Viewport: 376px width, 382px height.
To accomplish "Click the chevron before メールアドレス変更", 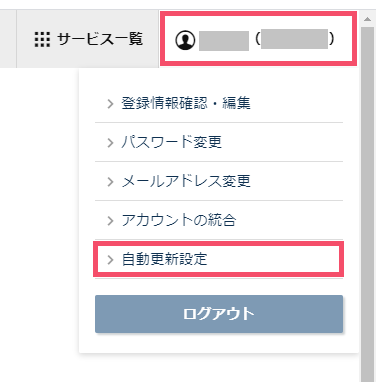I will pos(110,182).
